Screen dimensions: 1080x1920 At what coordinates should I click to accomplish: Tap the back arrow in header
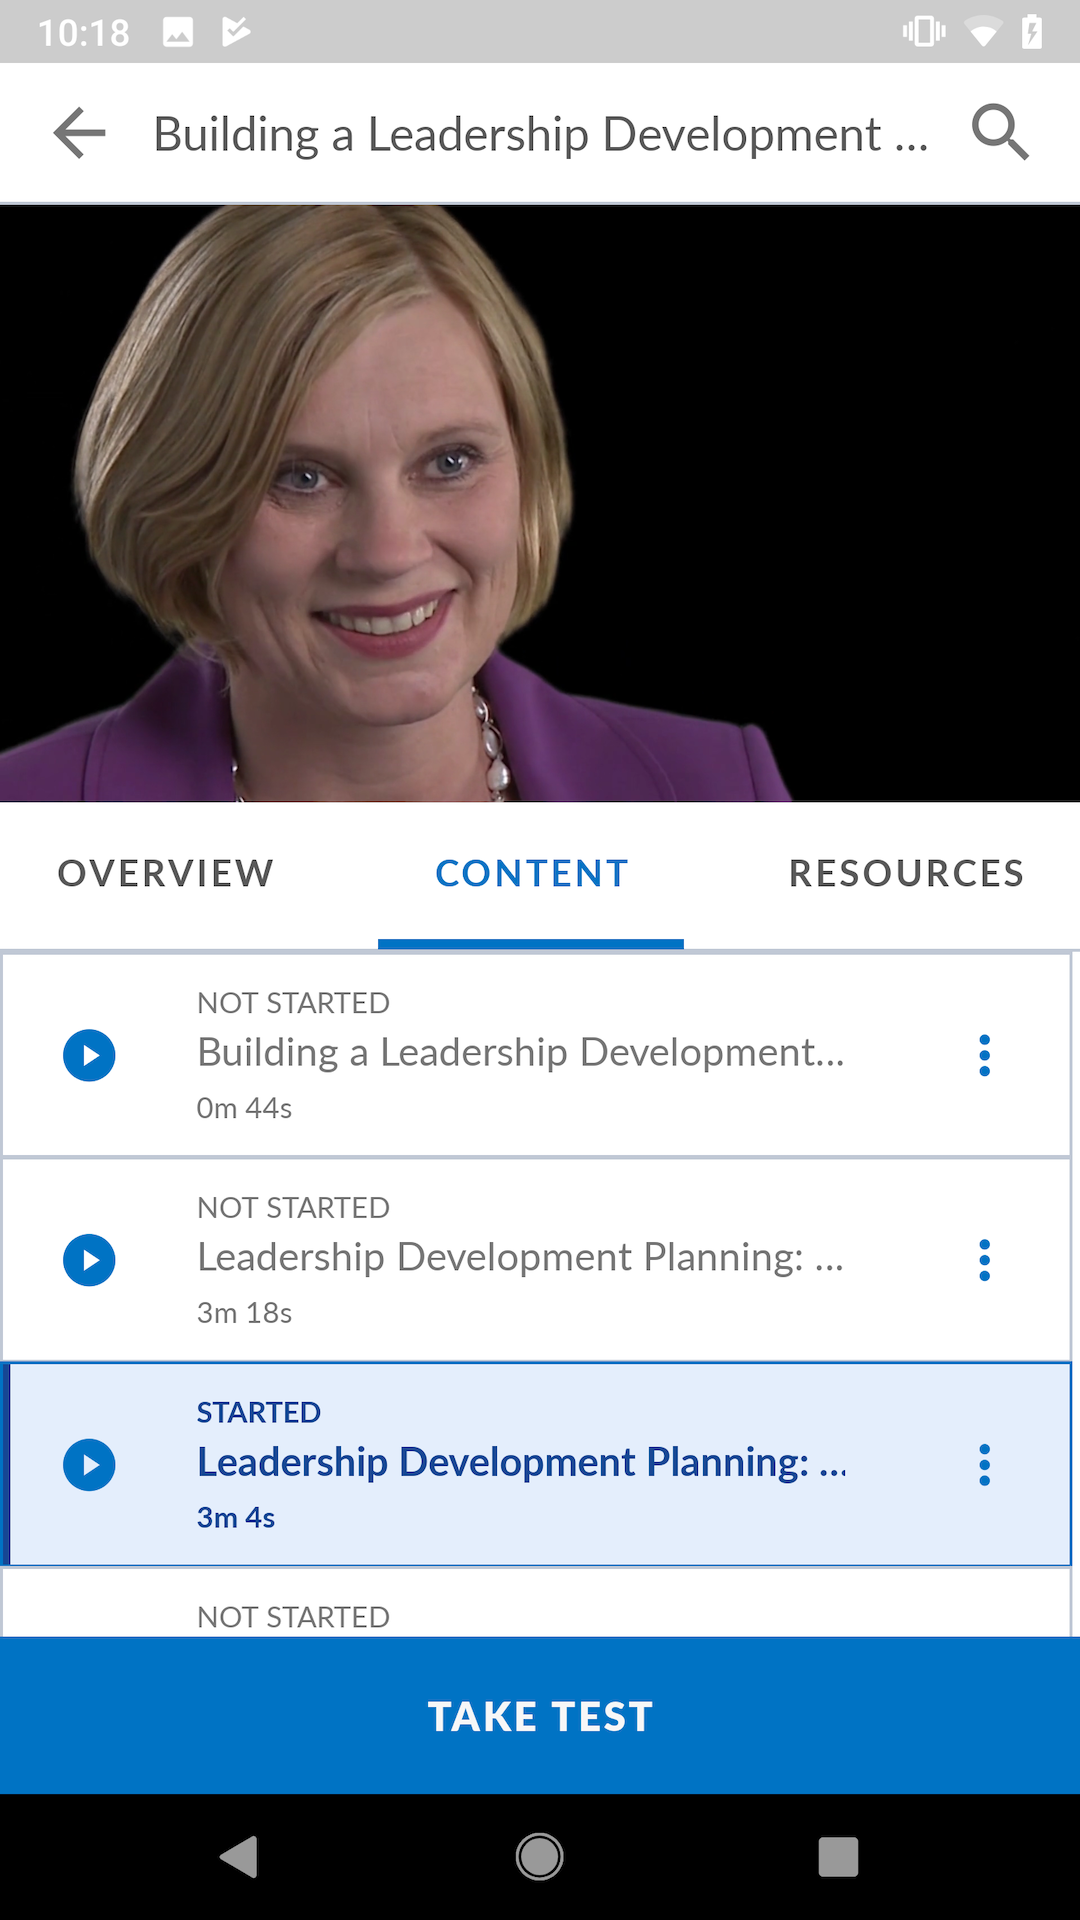coord(80,133)
